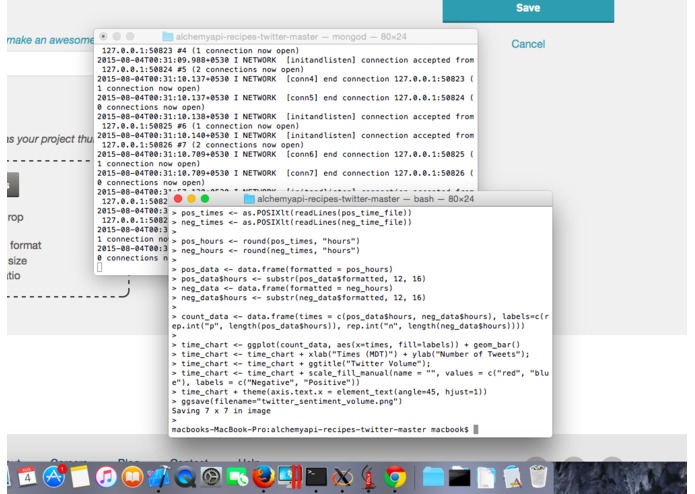Click the pos_hours round line
695x494 pixels.
[x=266, y=241]
